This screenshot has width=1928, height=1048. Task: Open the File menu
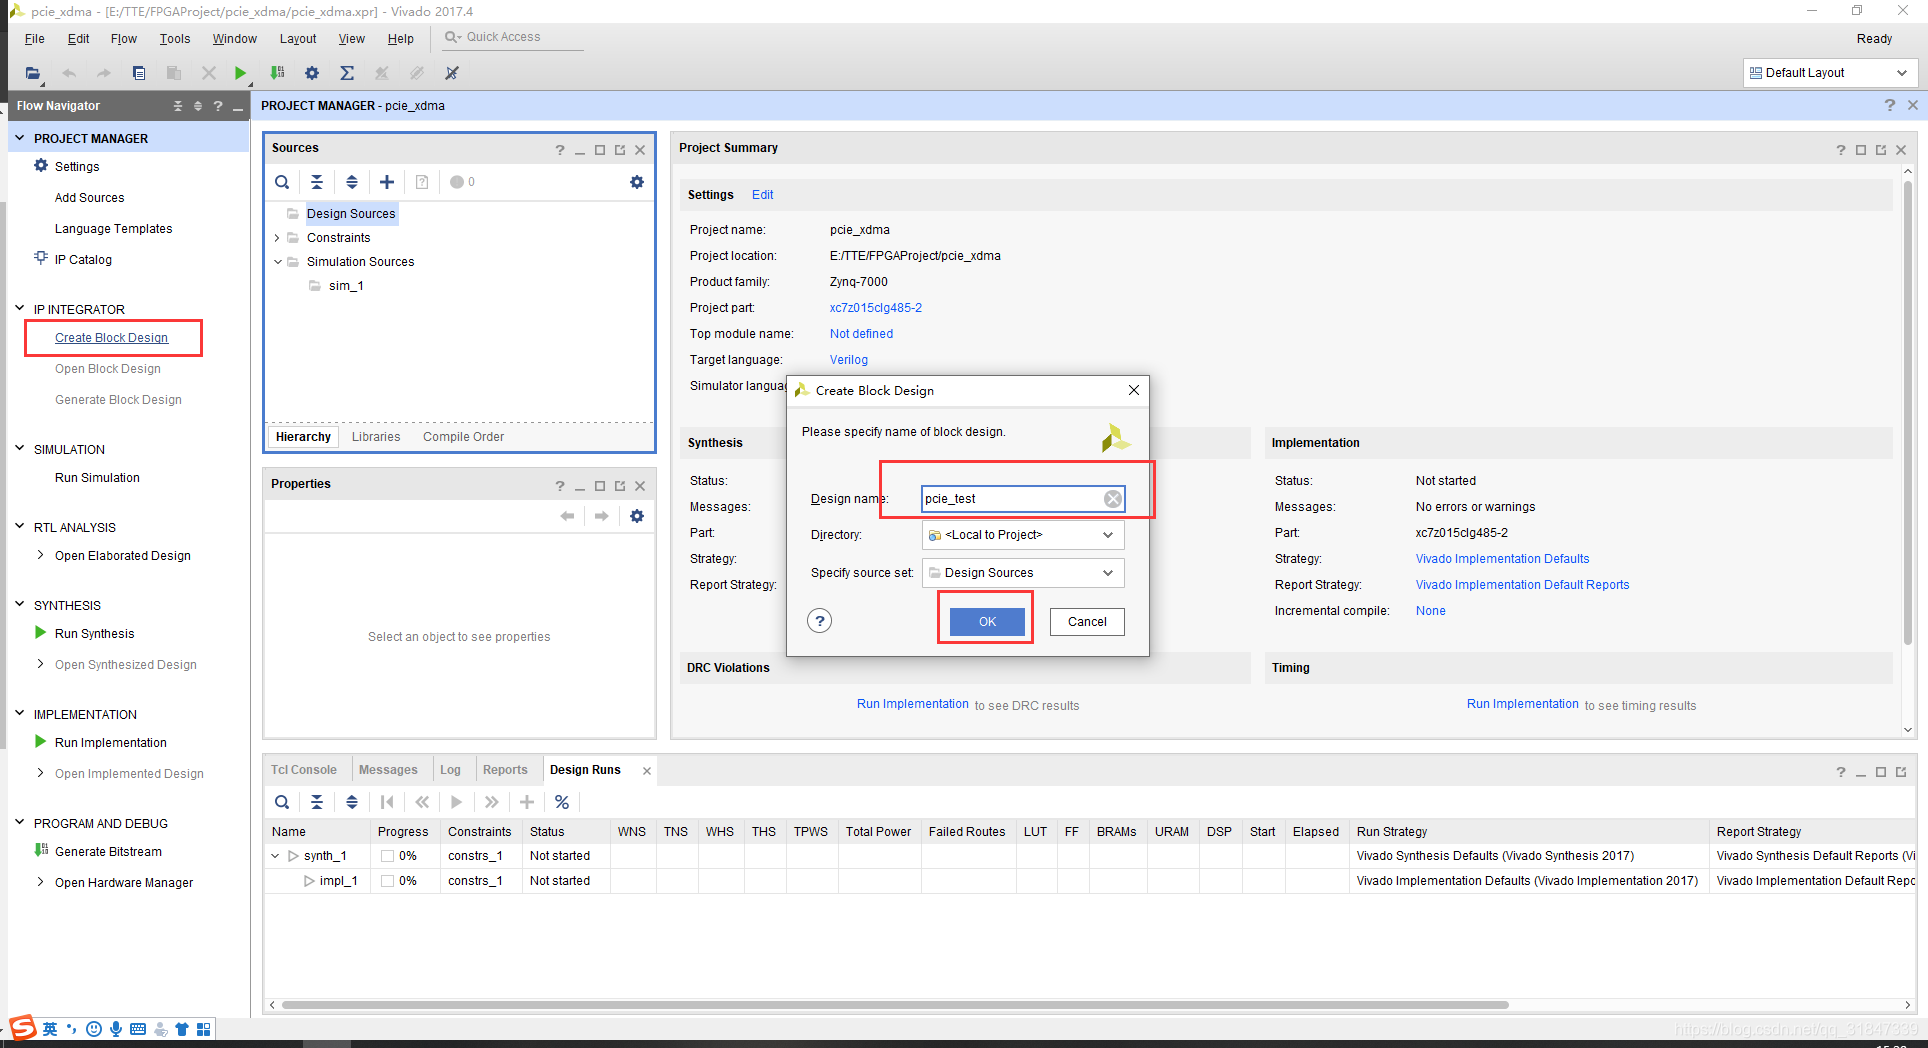[x=34, y=39]
